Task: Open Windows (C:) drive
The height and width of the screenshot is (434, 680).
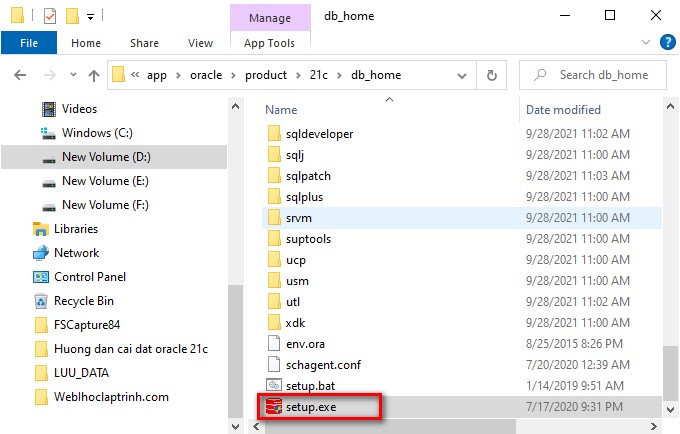Action: (x=97, y=133)
